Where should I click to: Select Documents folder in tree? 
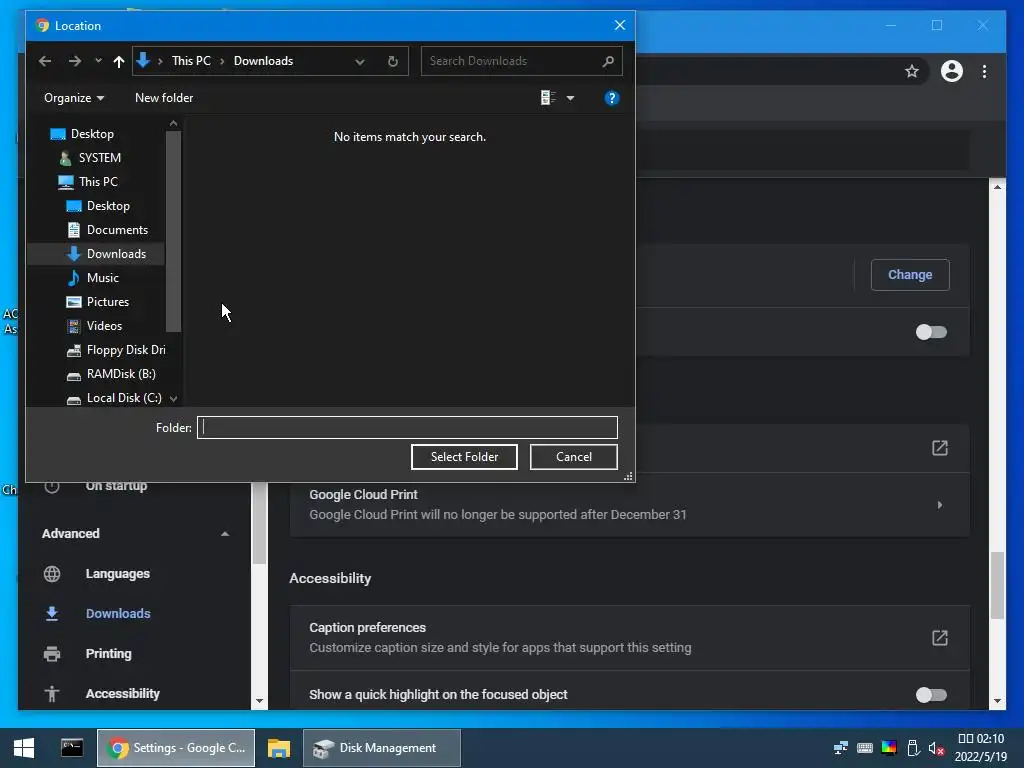117,230
